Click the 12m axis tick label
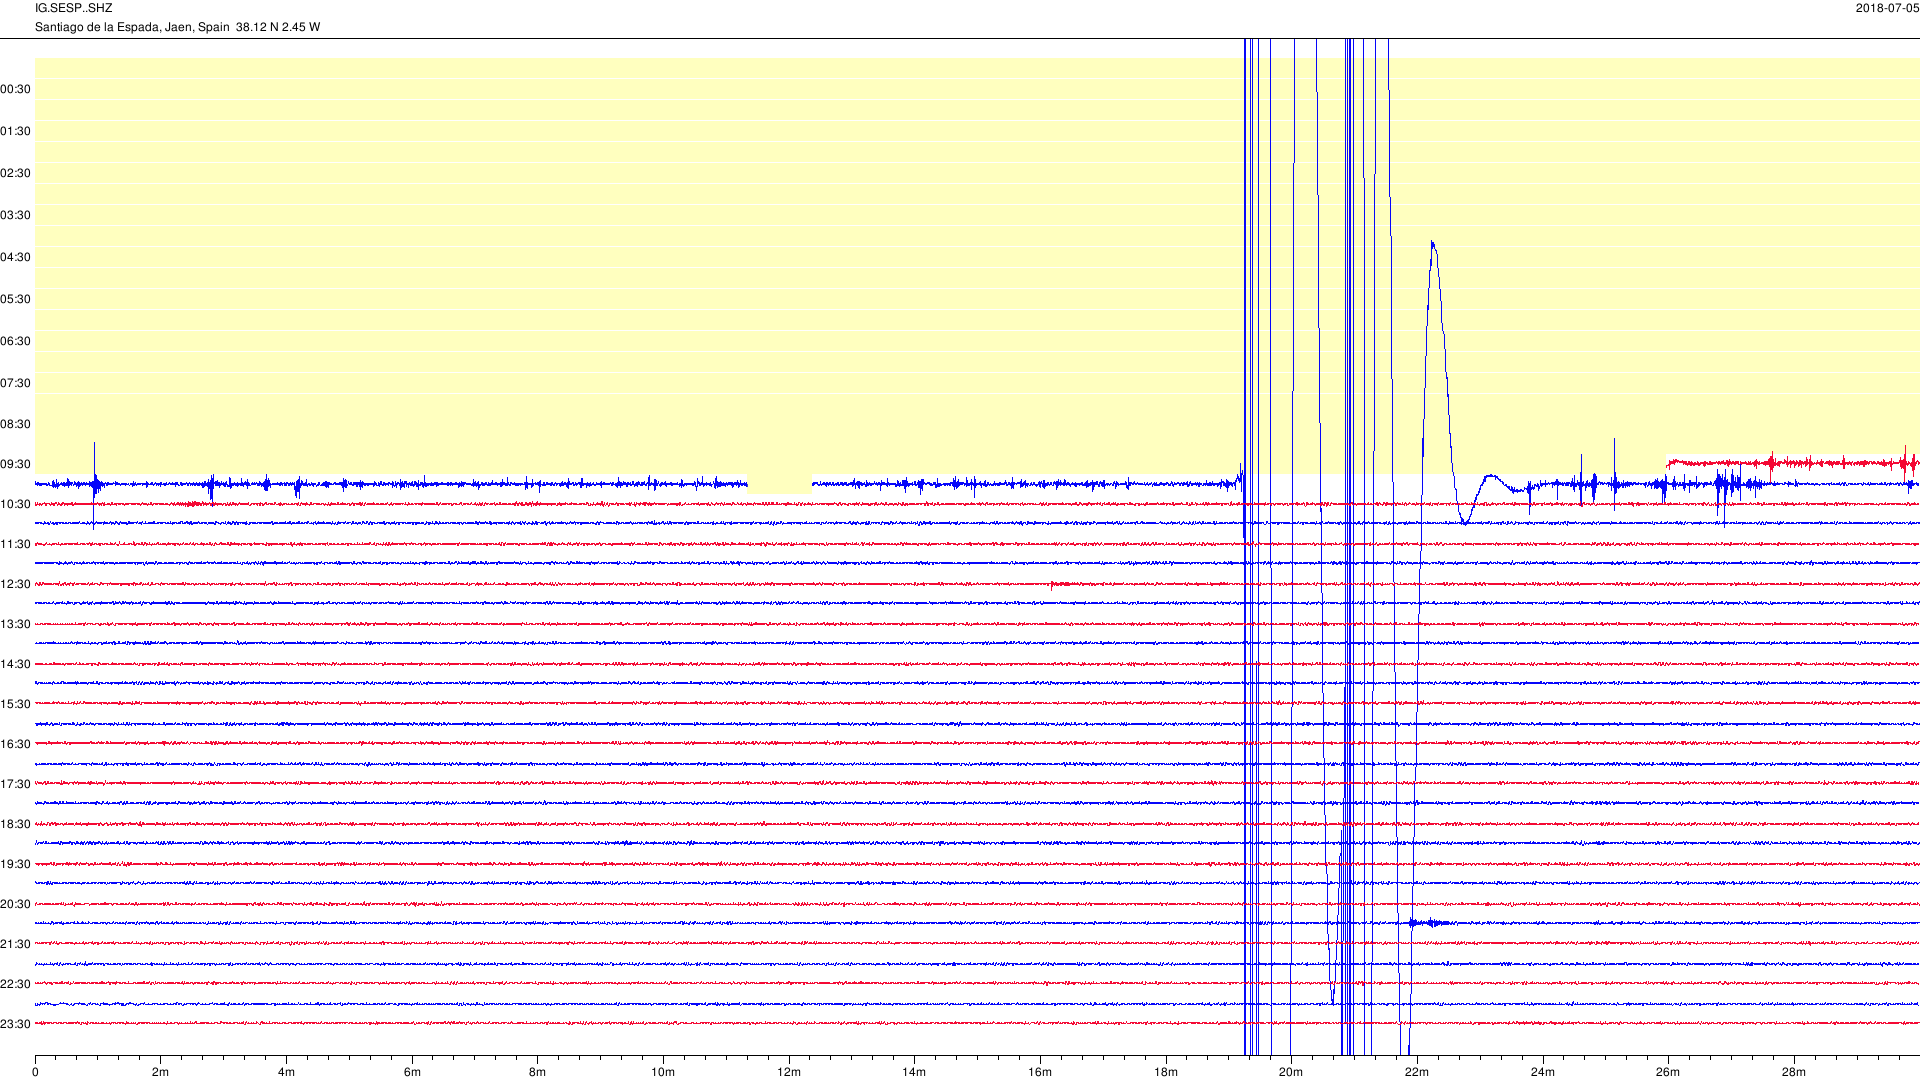Image resolution: width=1920 pixels, height=1080 pixels. 789,1072
